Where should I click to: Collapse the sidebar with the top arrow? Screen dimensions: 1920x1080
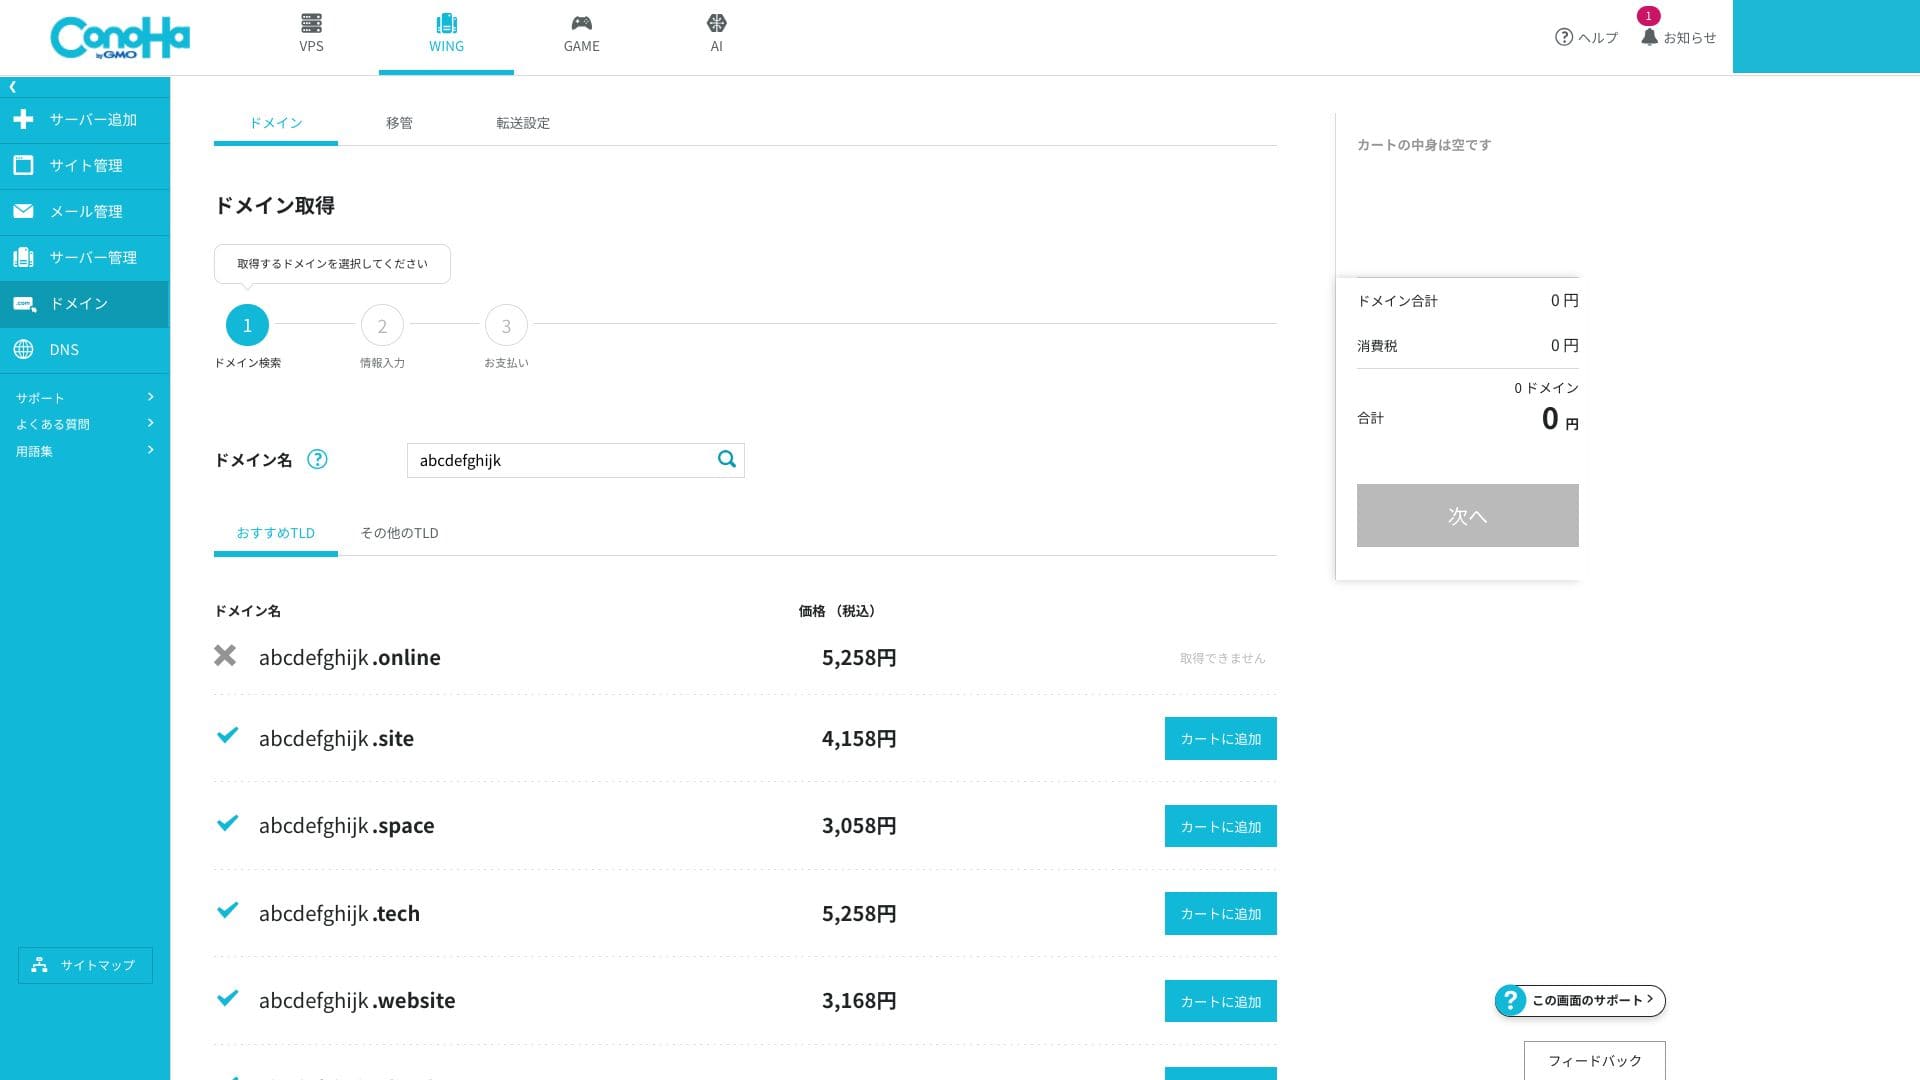tap(13, 87)
